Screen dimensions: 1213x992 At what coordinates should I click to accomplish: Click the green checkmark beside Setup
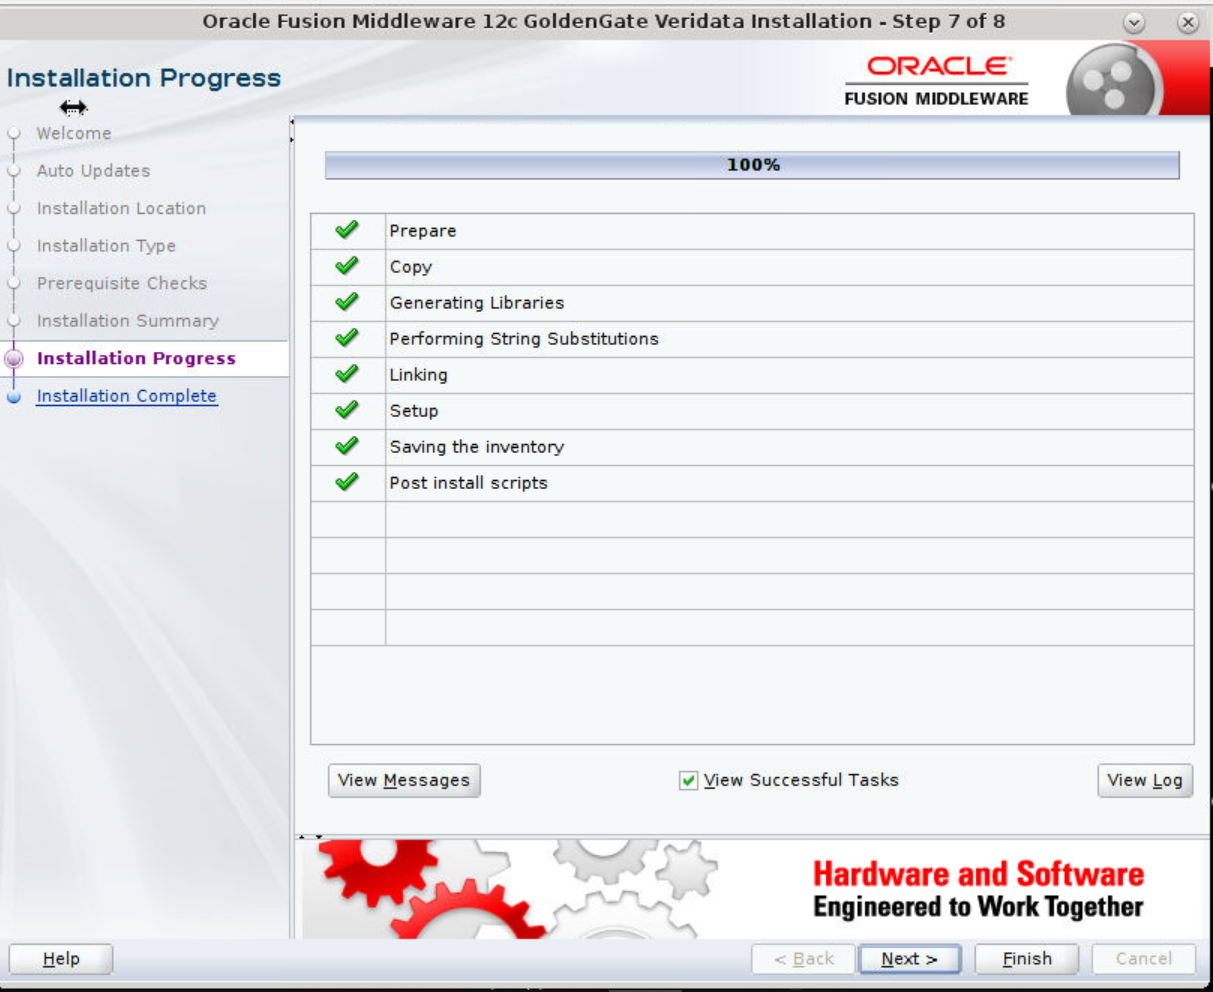[347, 410]
